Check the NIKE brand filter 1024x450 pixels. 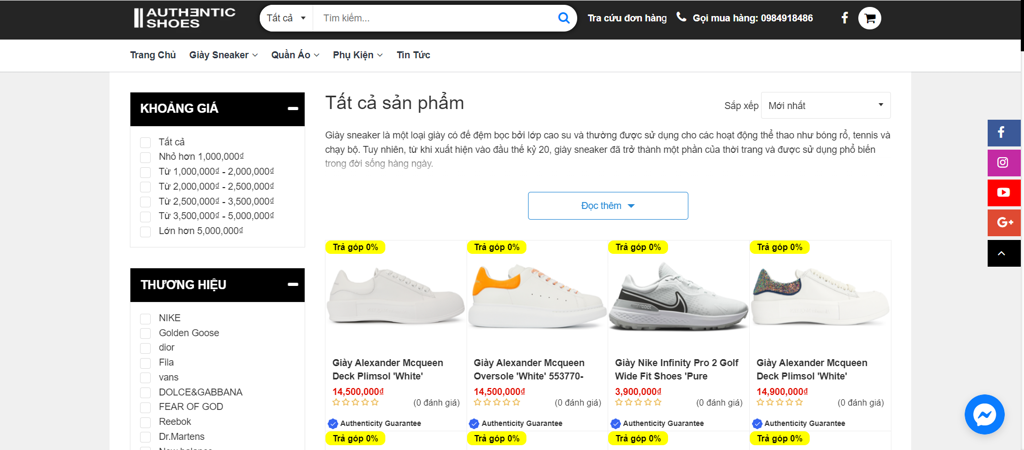click(146, 319)
